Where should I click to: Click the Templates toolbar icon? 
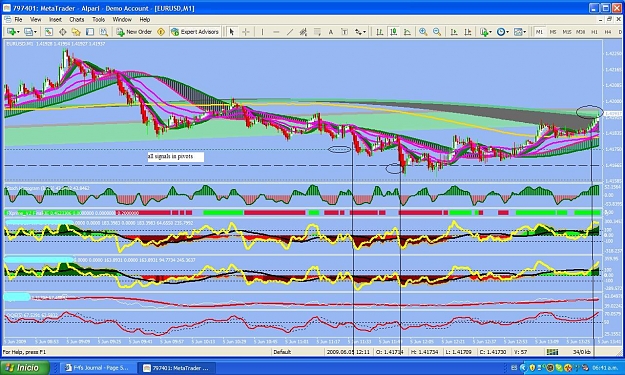point(518,32)
